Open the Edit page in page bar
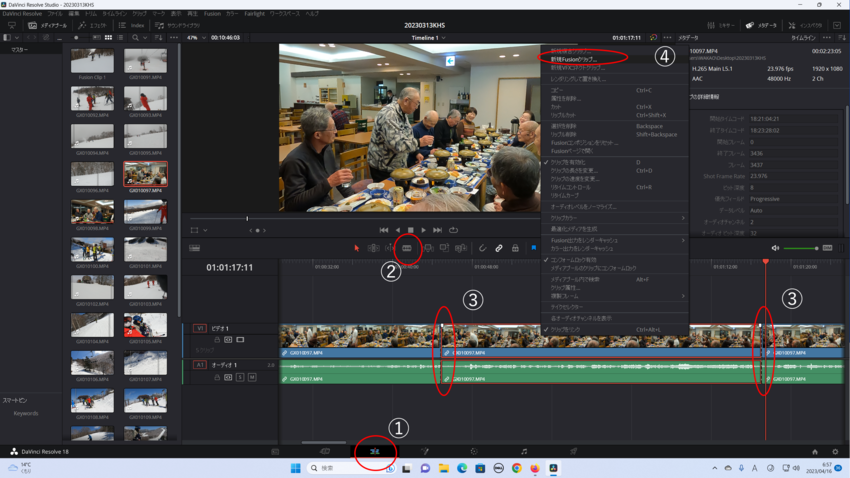Screen dimensions: 850x478 [375, 451]
